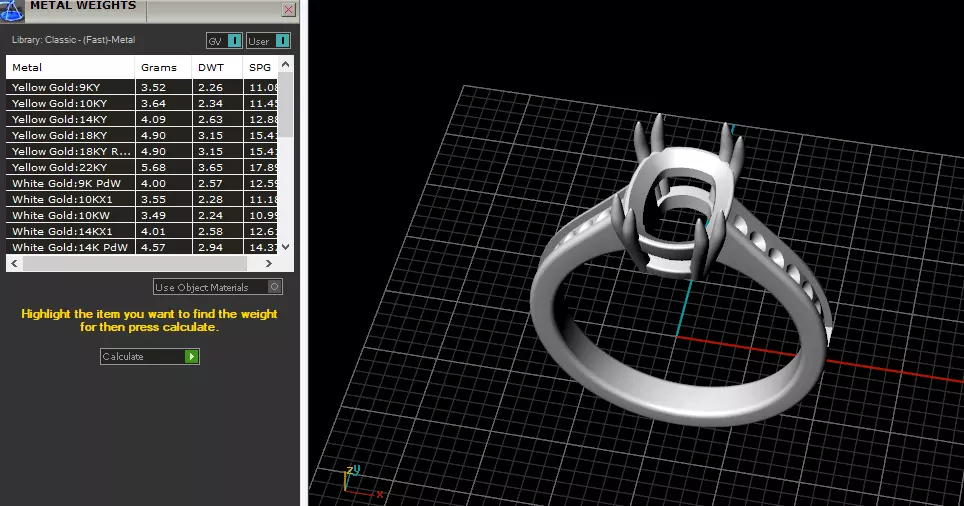Select the White Gold:10KX1 row
The width and height of the screenshot is (964, 506).
click(142, 199)
